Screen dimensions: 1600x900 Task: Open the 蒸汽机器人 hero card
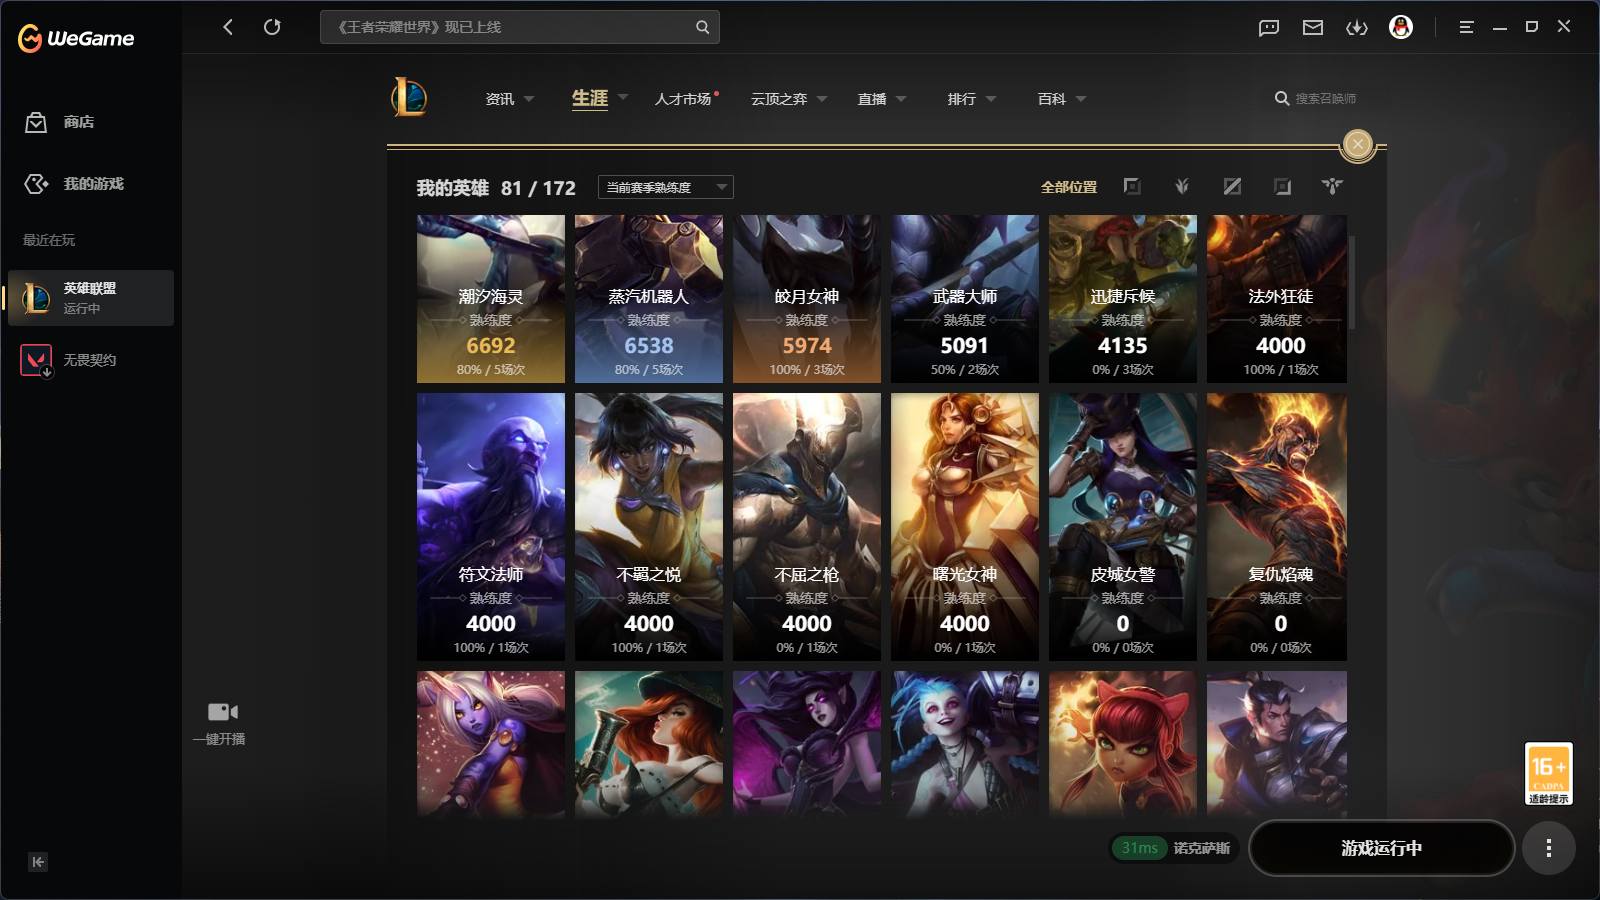click(x=649, y=299)
